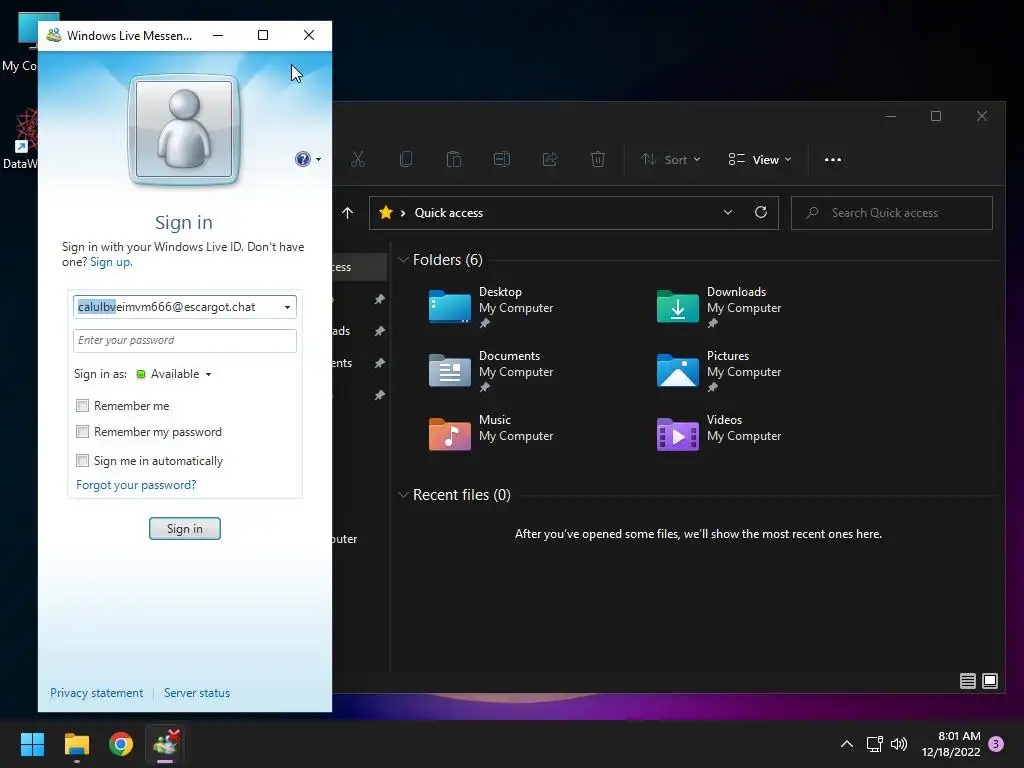Click the Rename icon in File Explorer
This screenshot has height=768, width=1024.
(x=502, y=159)
